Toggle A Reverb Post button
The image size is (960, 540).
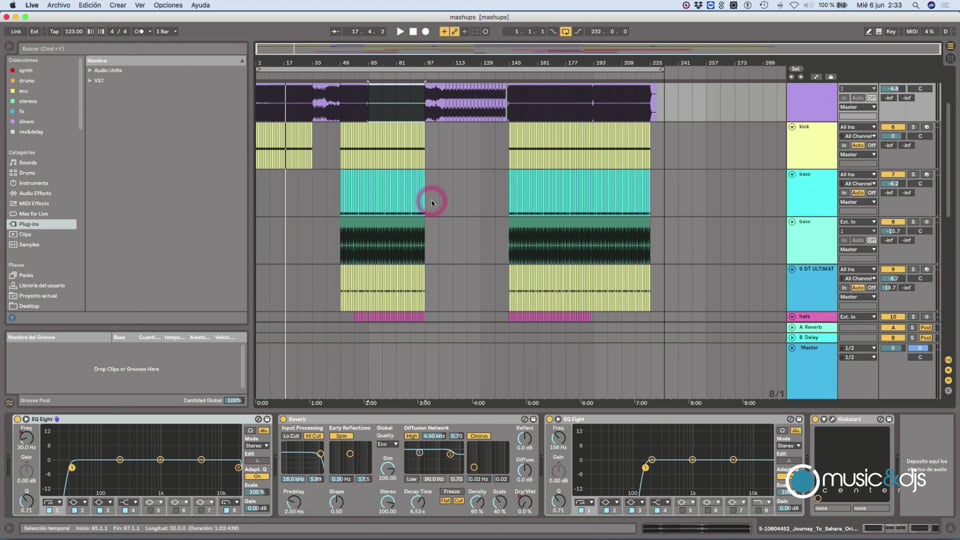point(926,328)
